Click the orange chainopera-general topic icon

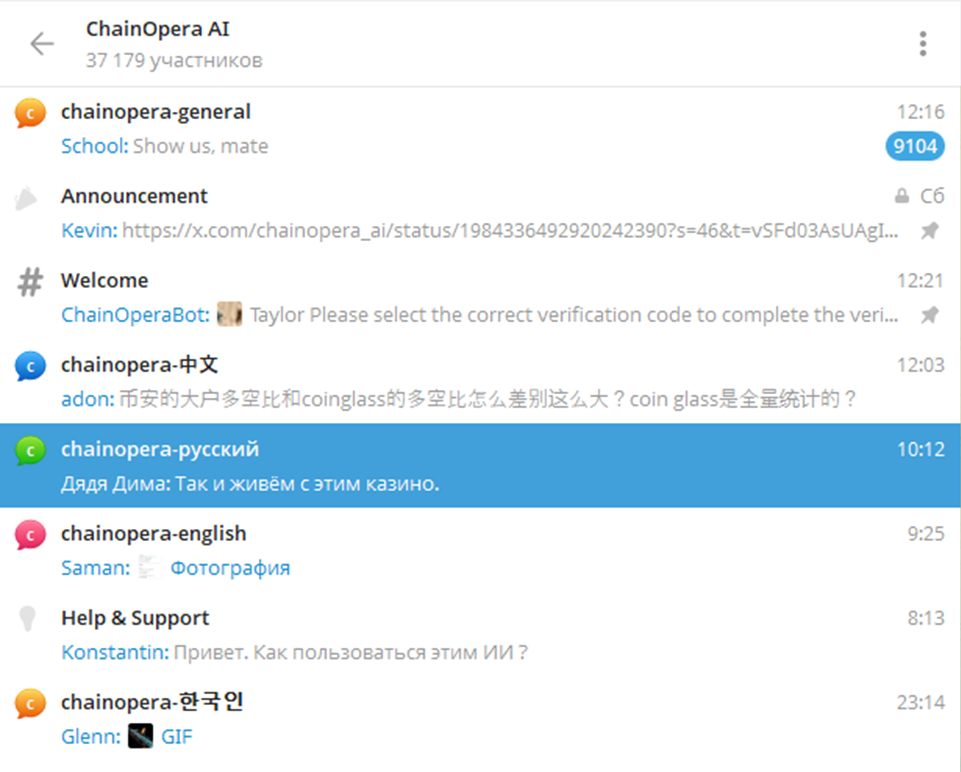tap(30, 113)
